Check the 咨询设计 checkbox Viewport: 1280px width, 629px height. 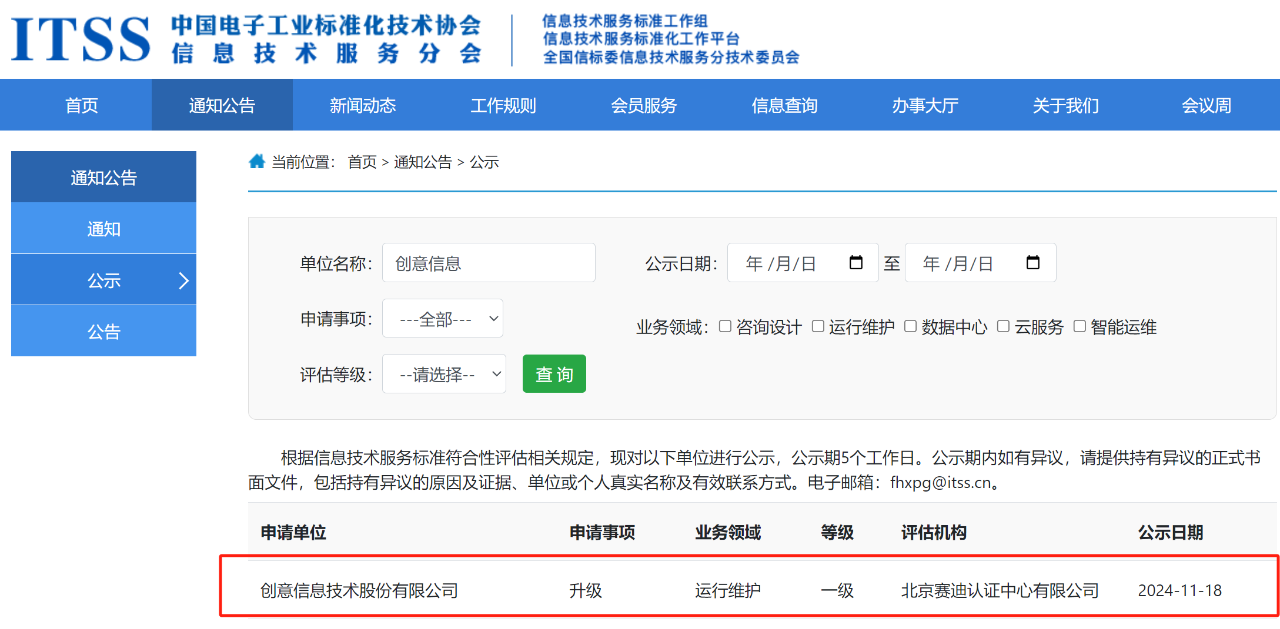[x=725, y=326]
